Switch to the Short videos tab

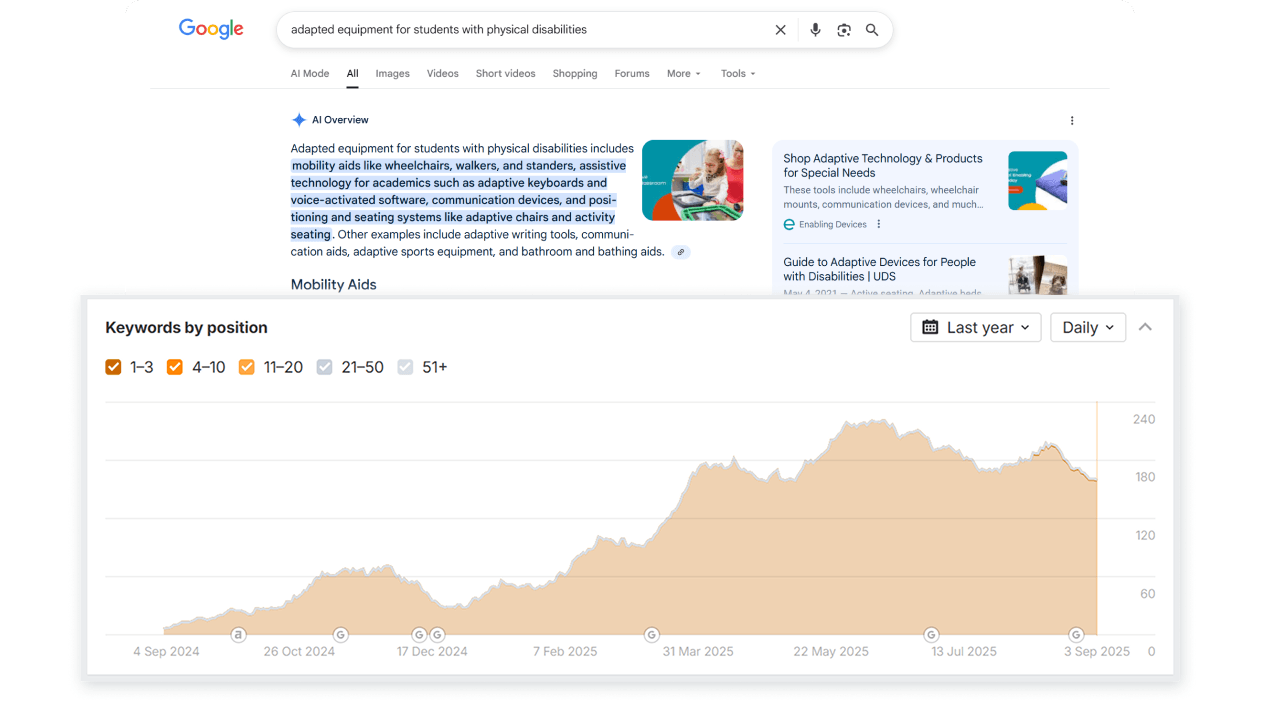click(505, 73)
